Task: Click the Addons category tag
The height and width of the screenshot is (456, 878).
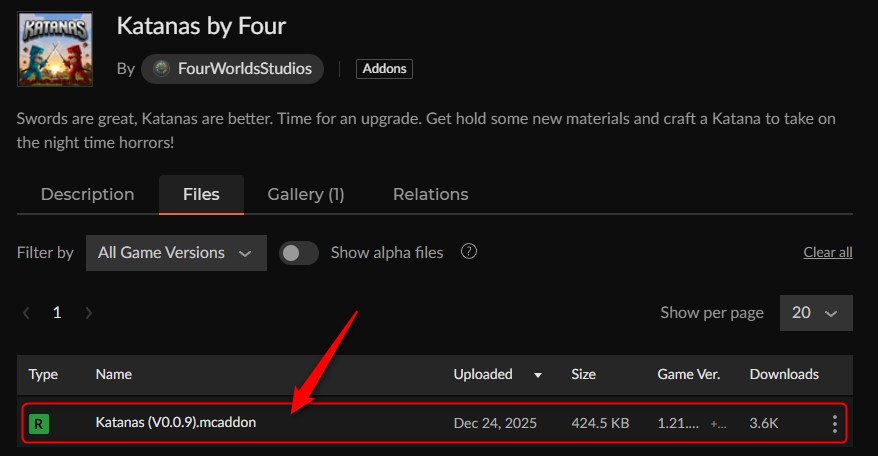Action: pyautogui.click(x=384, y=69)
